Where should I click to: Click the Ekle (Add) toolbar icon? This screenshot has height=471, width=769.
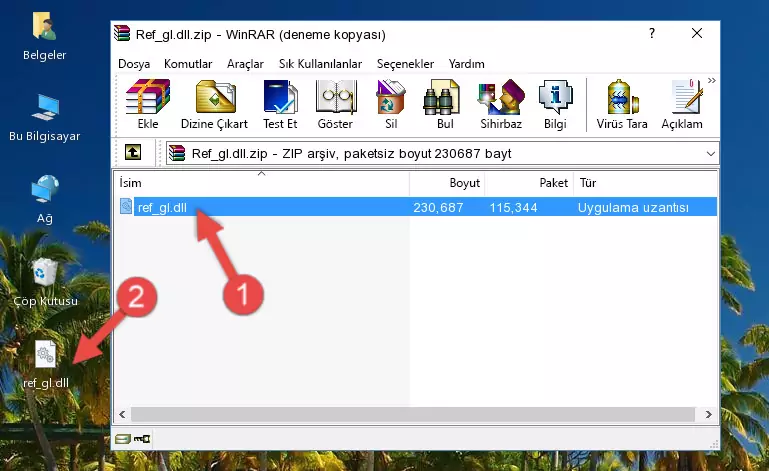coord(148,104)
